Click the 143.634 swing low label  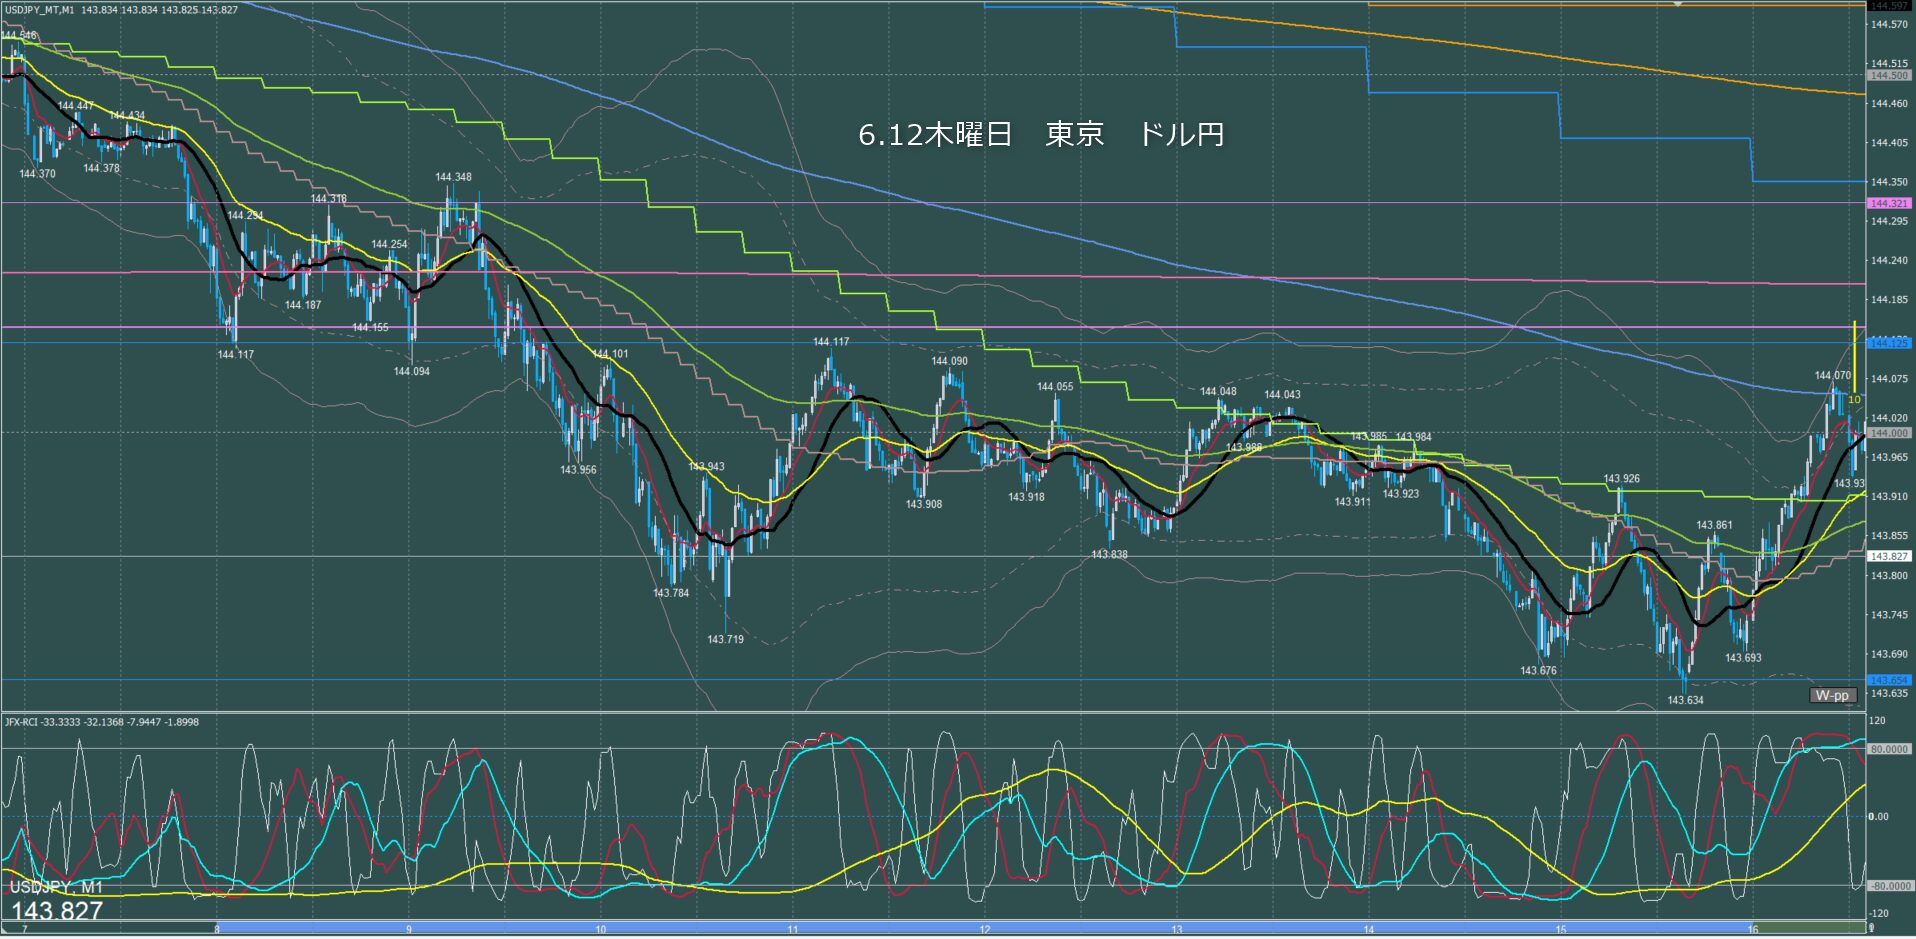coord(1685,700)
